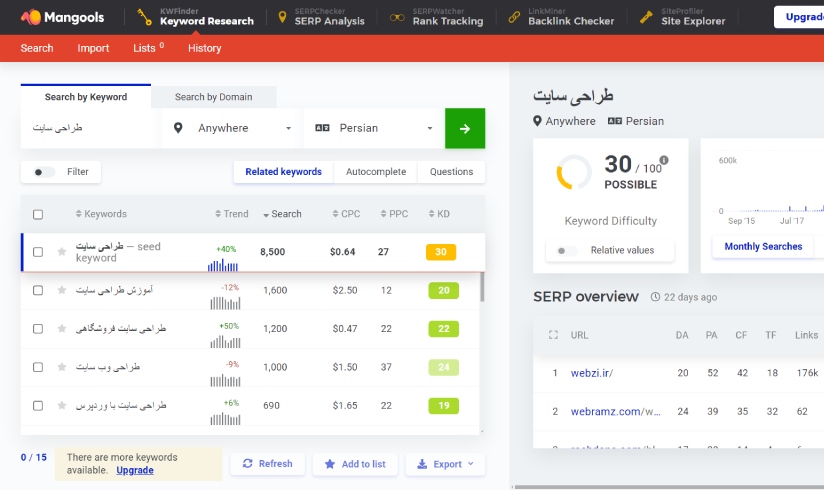Open the Anywhere location dropdown
Viewport: 824px width, 490px height.
pyautogui.click(x=232, y=128)
